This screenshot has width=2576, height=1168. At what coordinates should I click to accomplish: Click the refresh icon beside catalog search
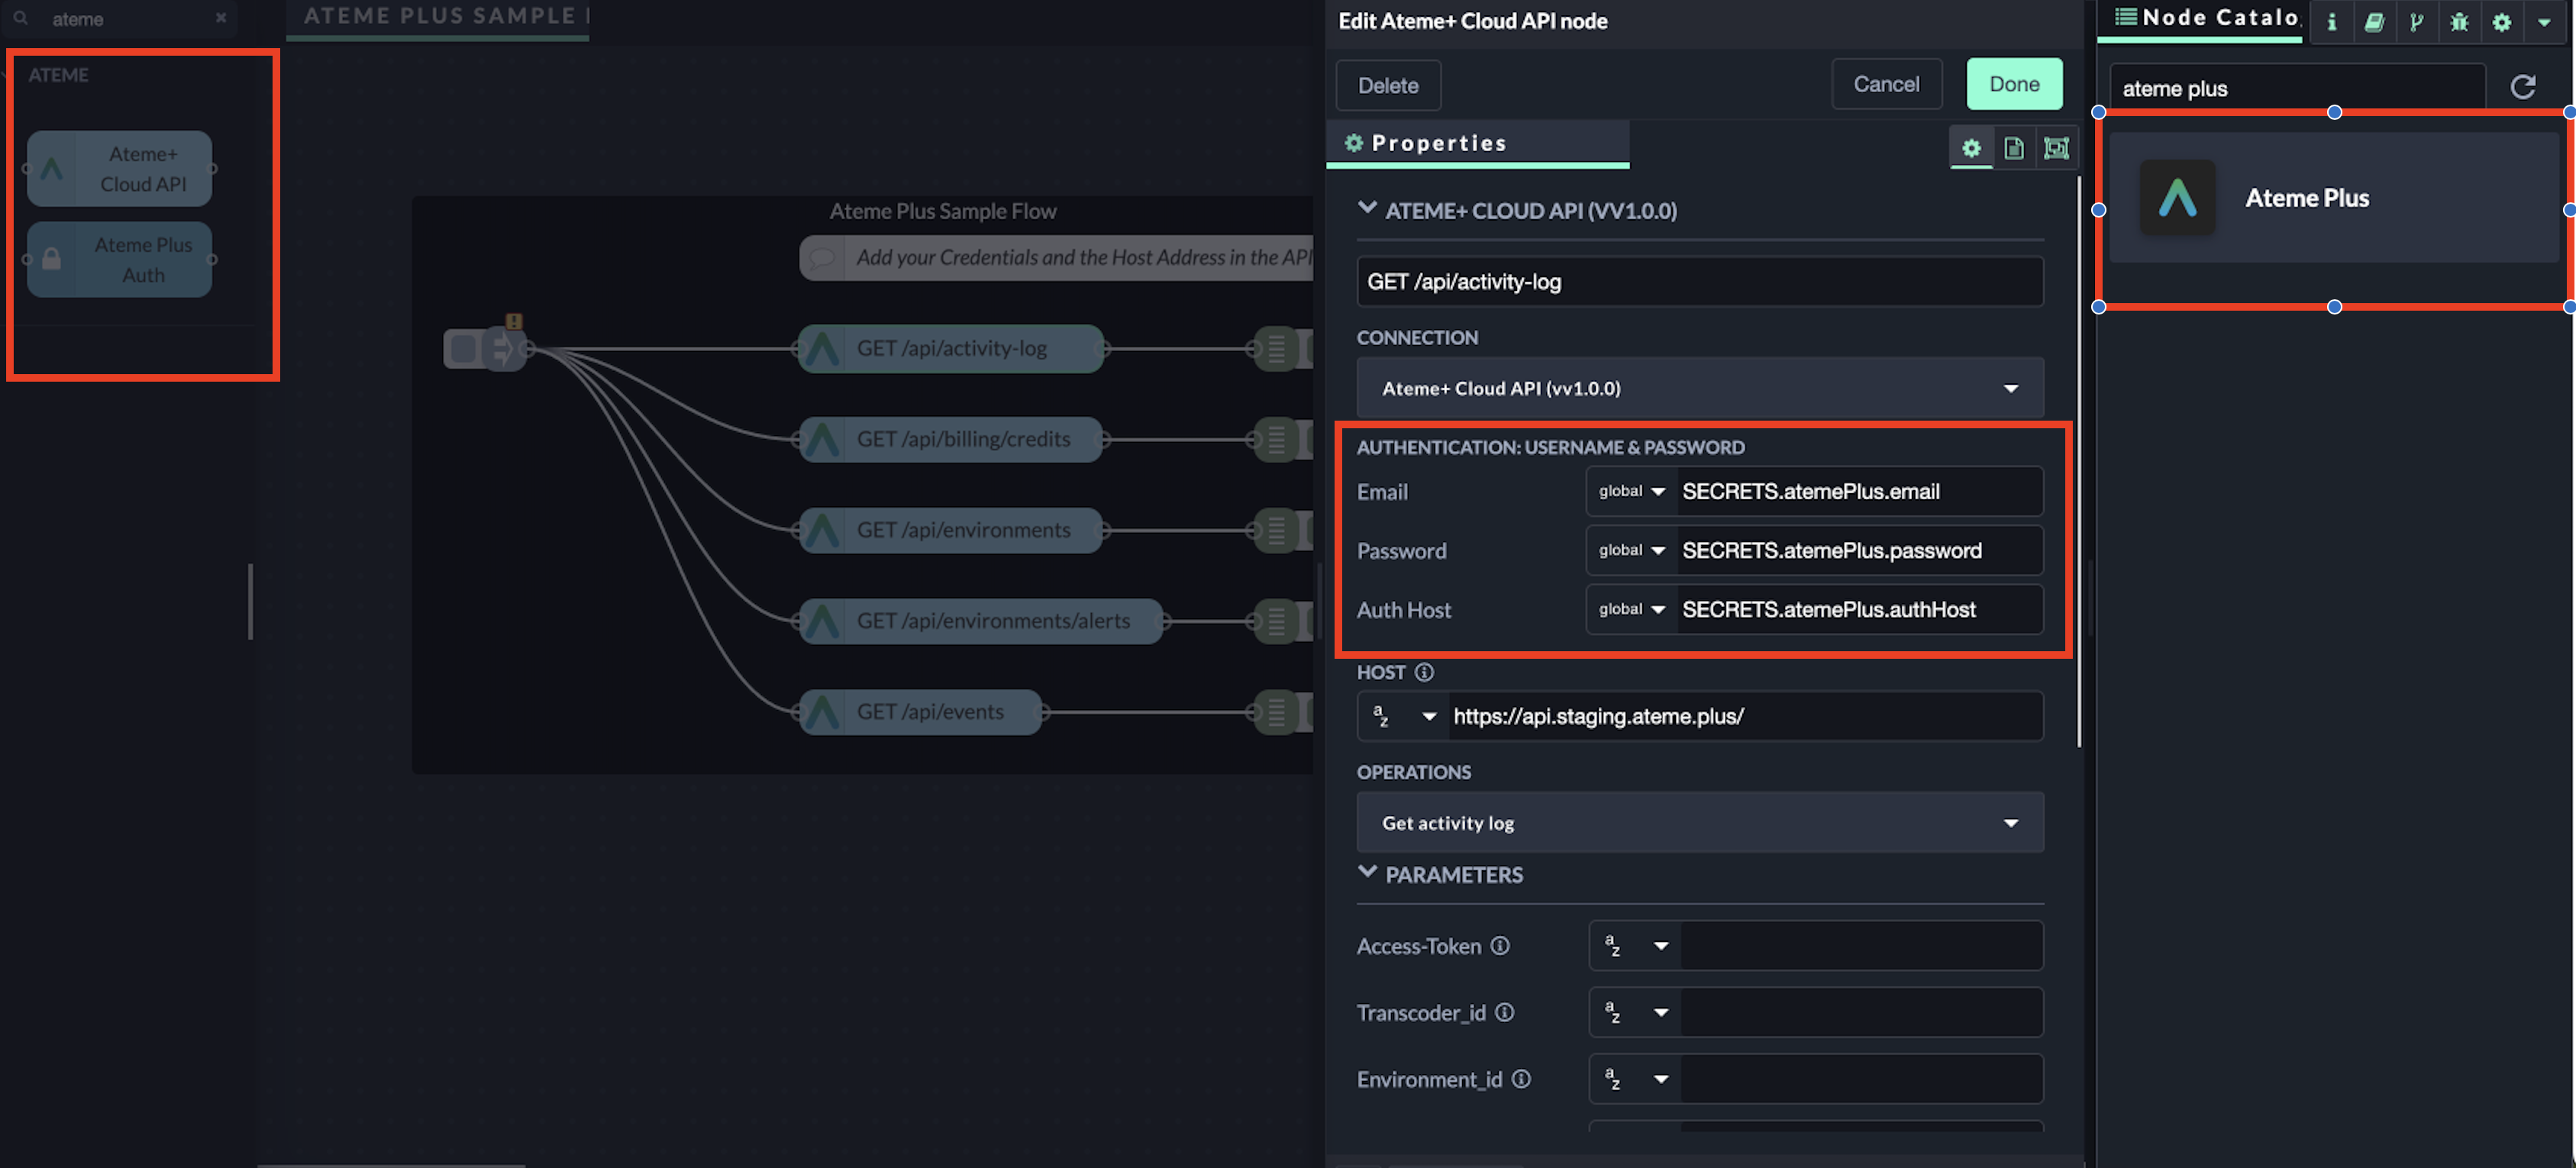2522,87
